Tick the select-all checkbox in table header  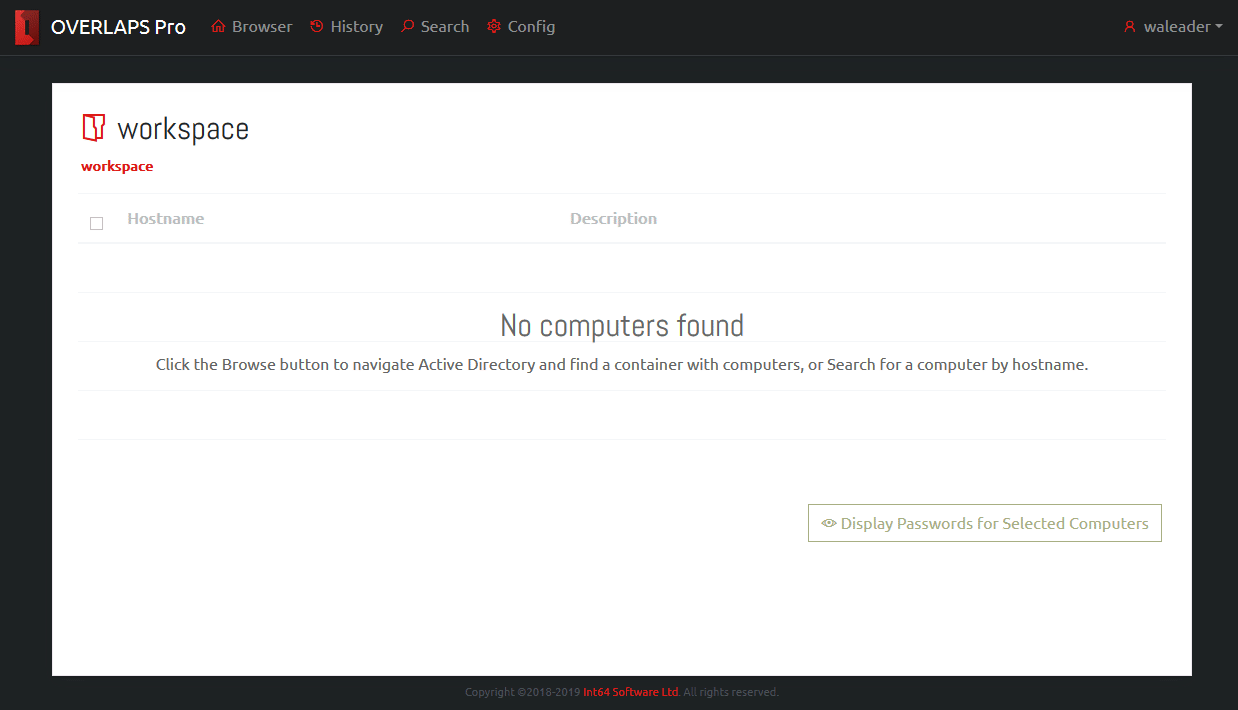click(x=96, y=223)
